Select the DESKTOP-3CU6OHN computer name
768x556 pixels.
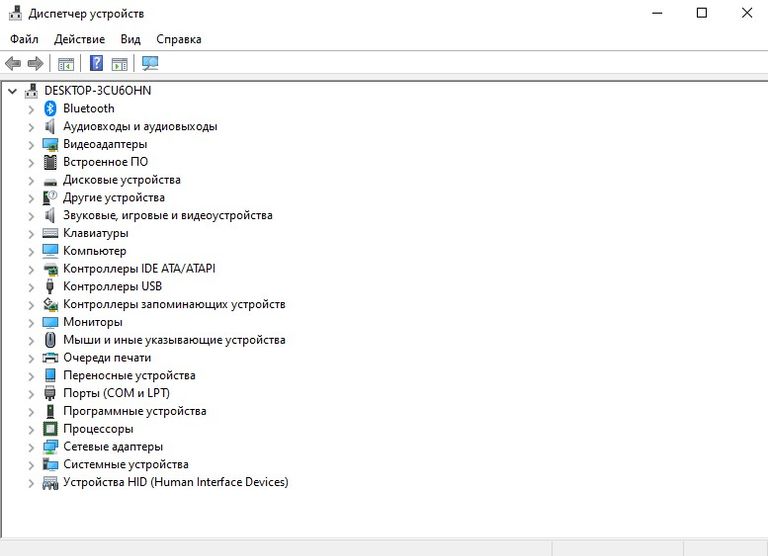[x=97, y=91]
